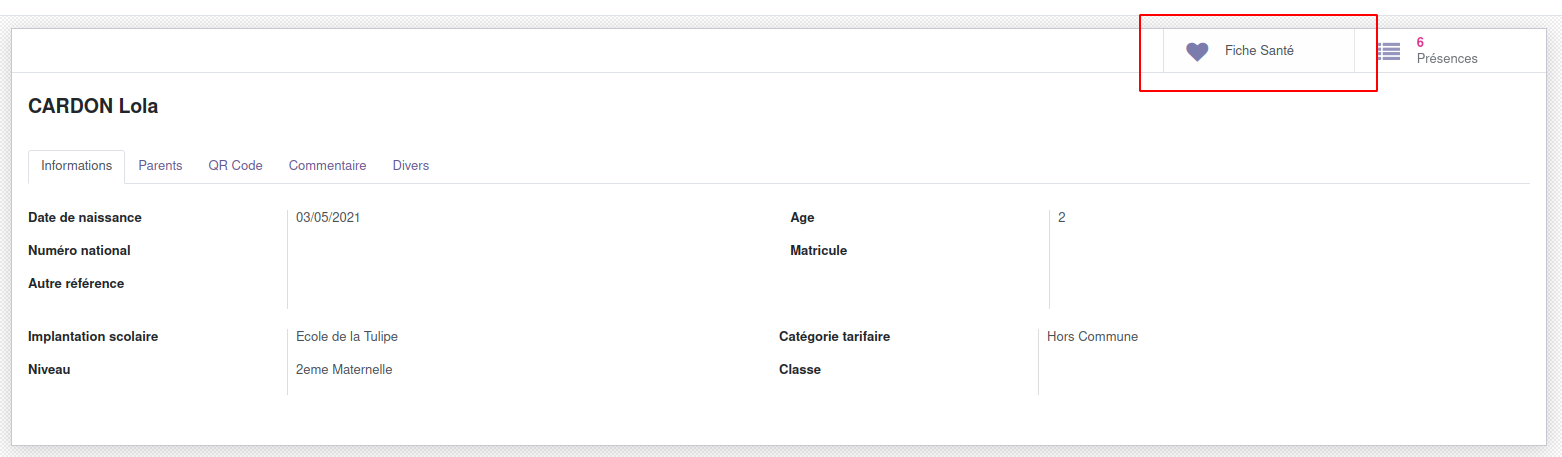Click the Ecole de la Tulipe value
Screen dimensions: 1562x457
pyautogui.click(x=347, y=337)
